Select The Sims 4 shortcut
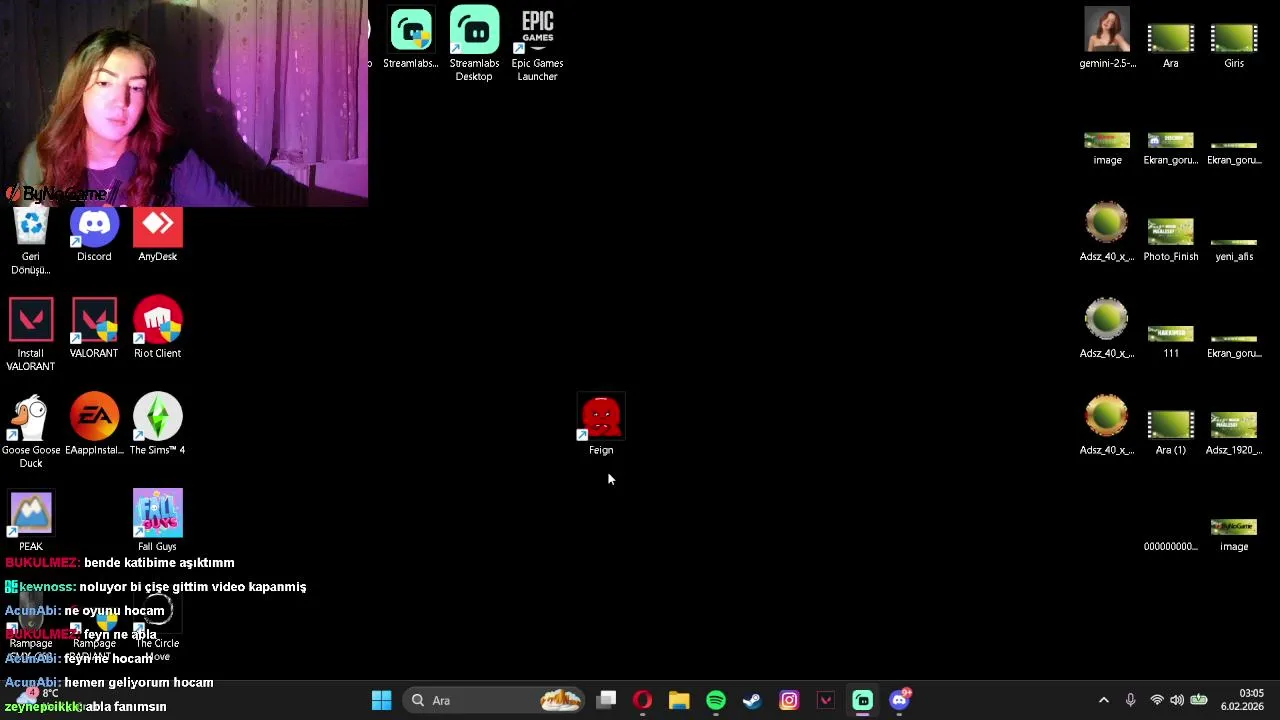The width and height of the screenshot is (1280, 720). click(157, 425)
